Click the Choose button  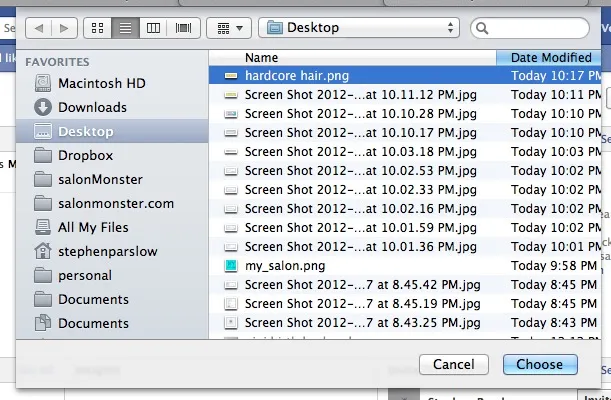(x=540, y=365)
